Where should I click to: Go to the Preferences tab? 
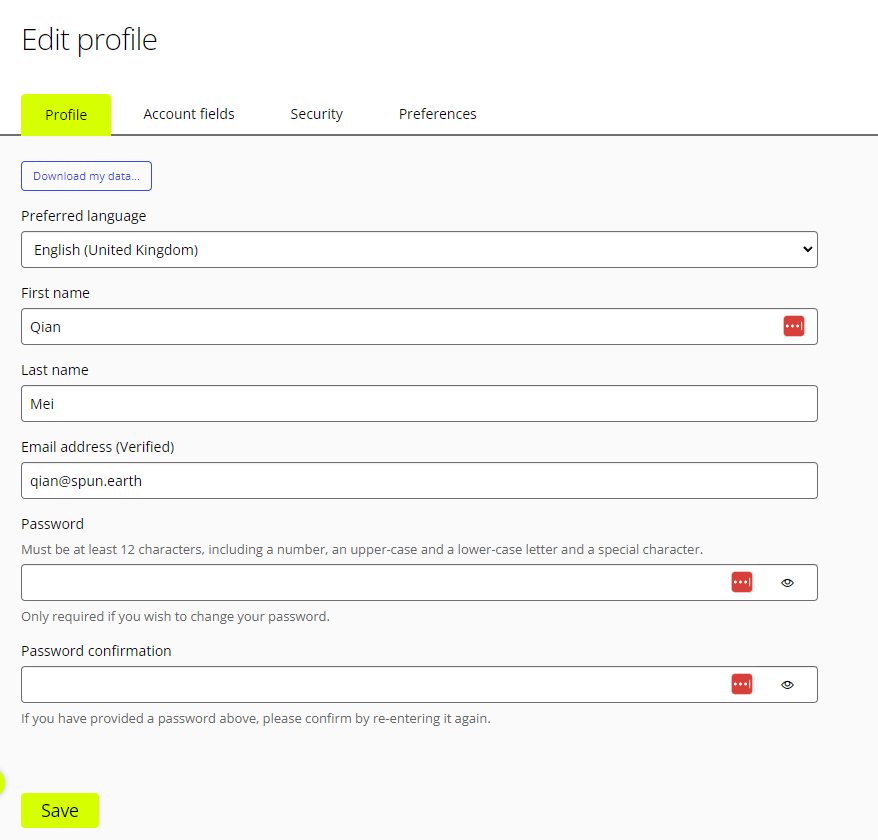437,114
